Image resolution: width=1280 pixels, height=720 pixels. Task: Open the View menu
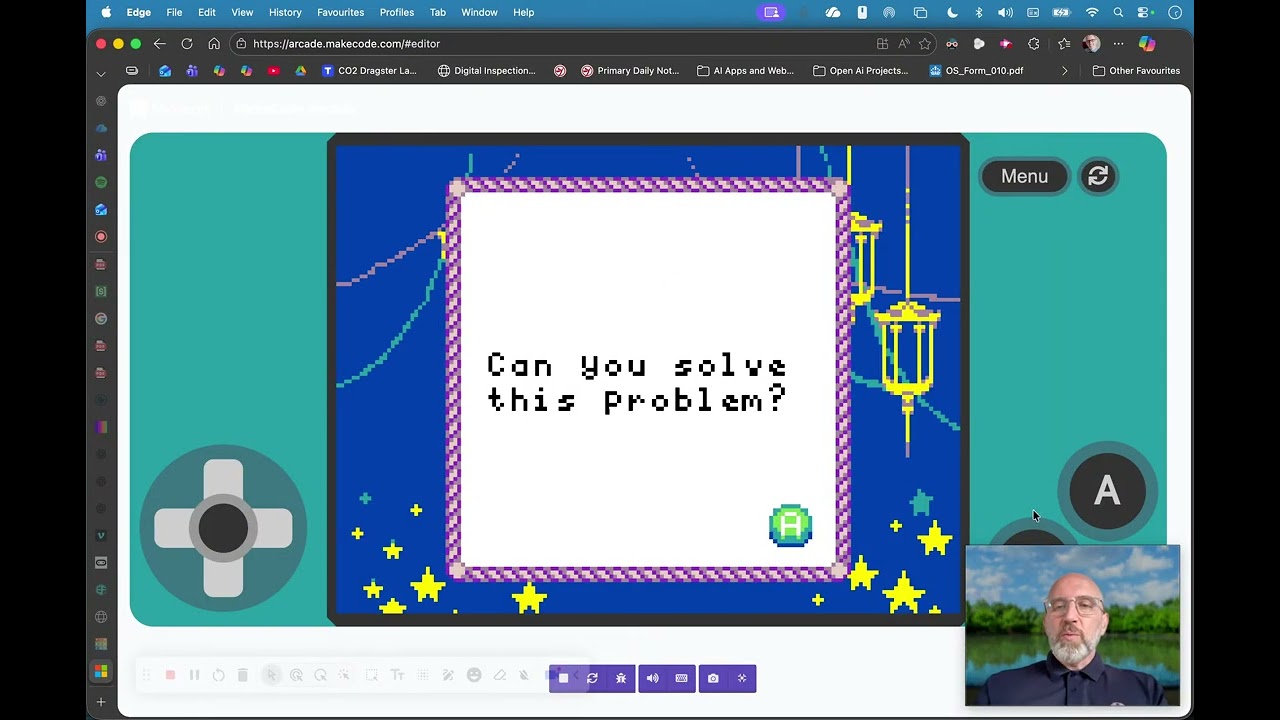pos(242,12)
